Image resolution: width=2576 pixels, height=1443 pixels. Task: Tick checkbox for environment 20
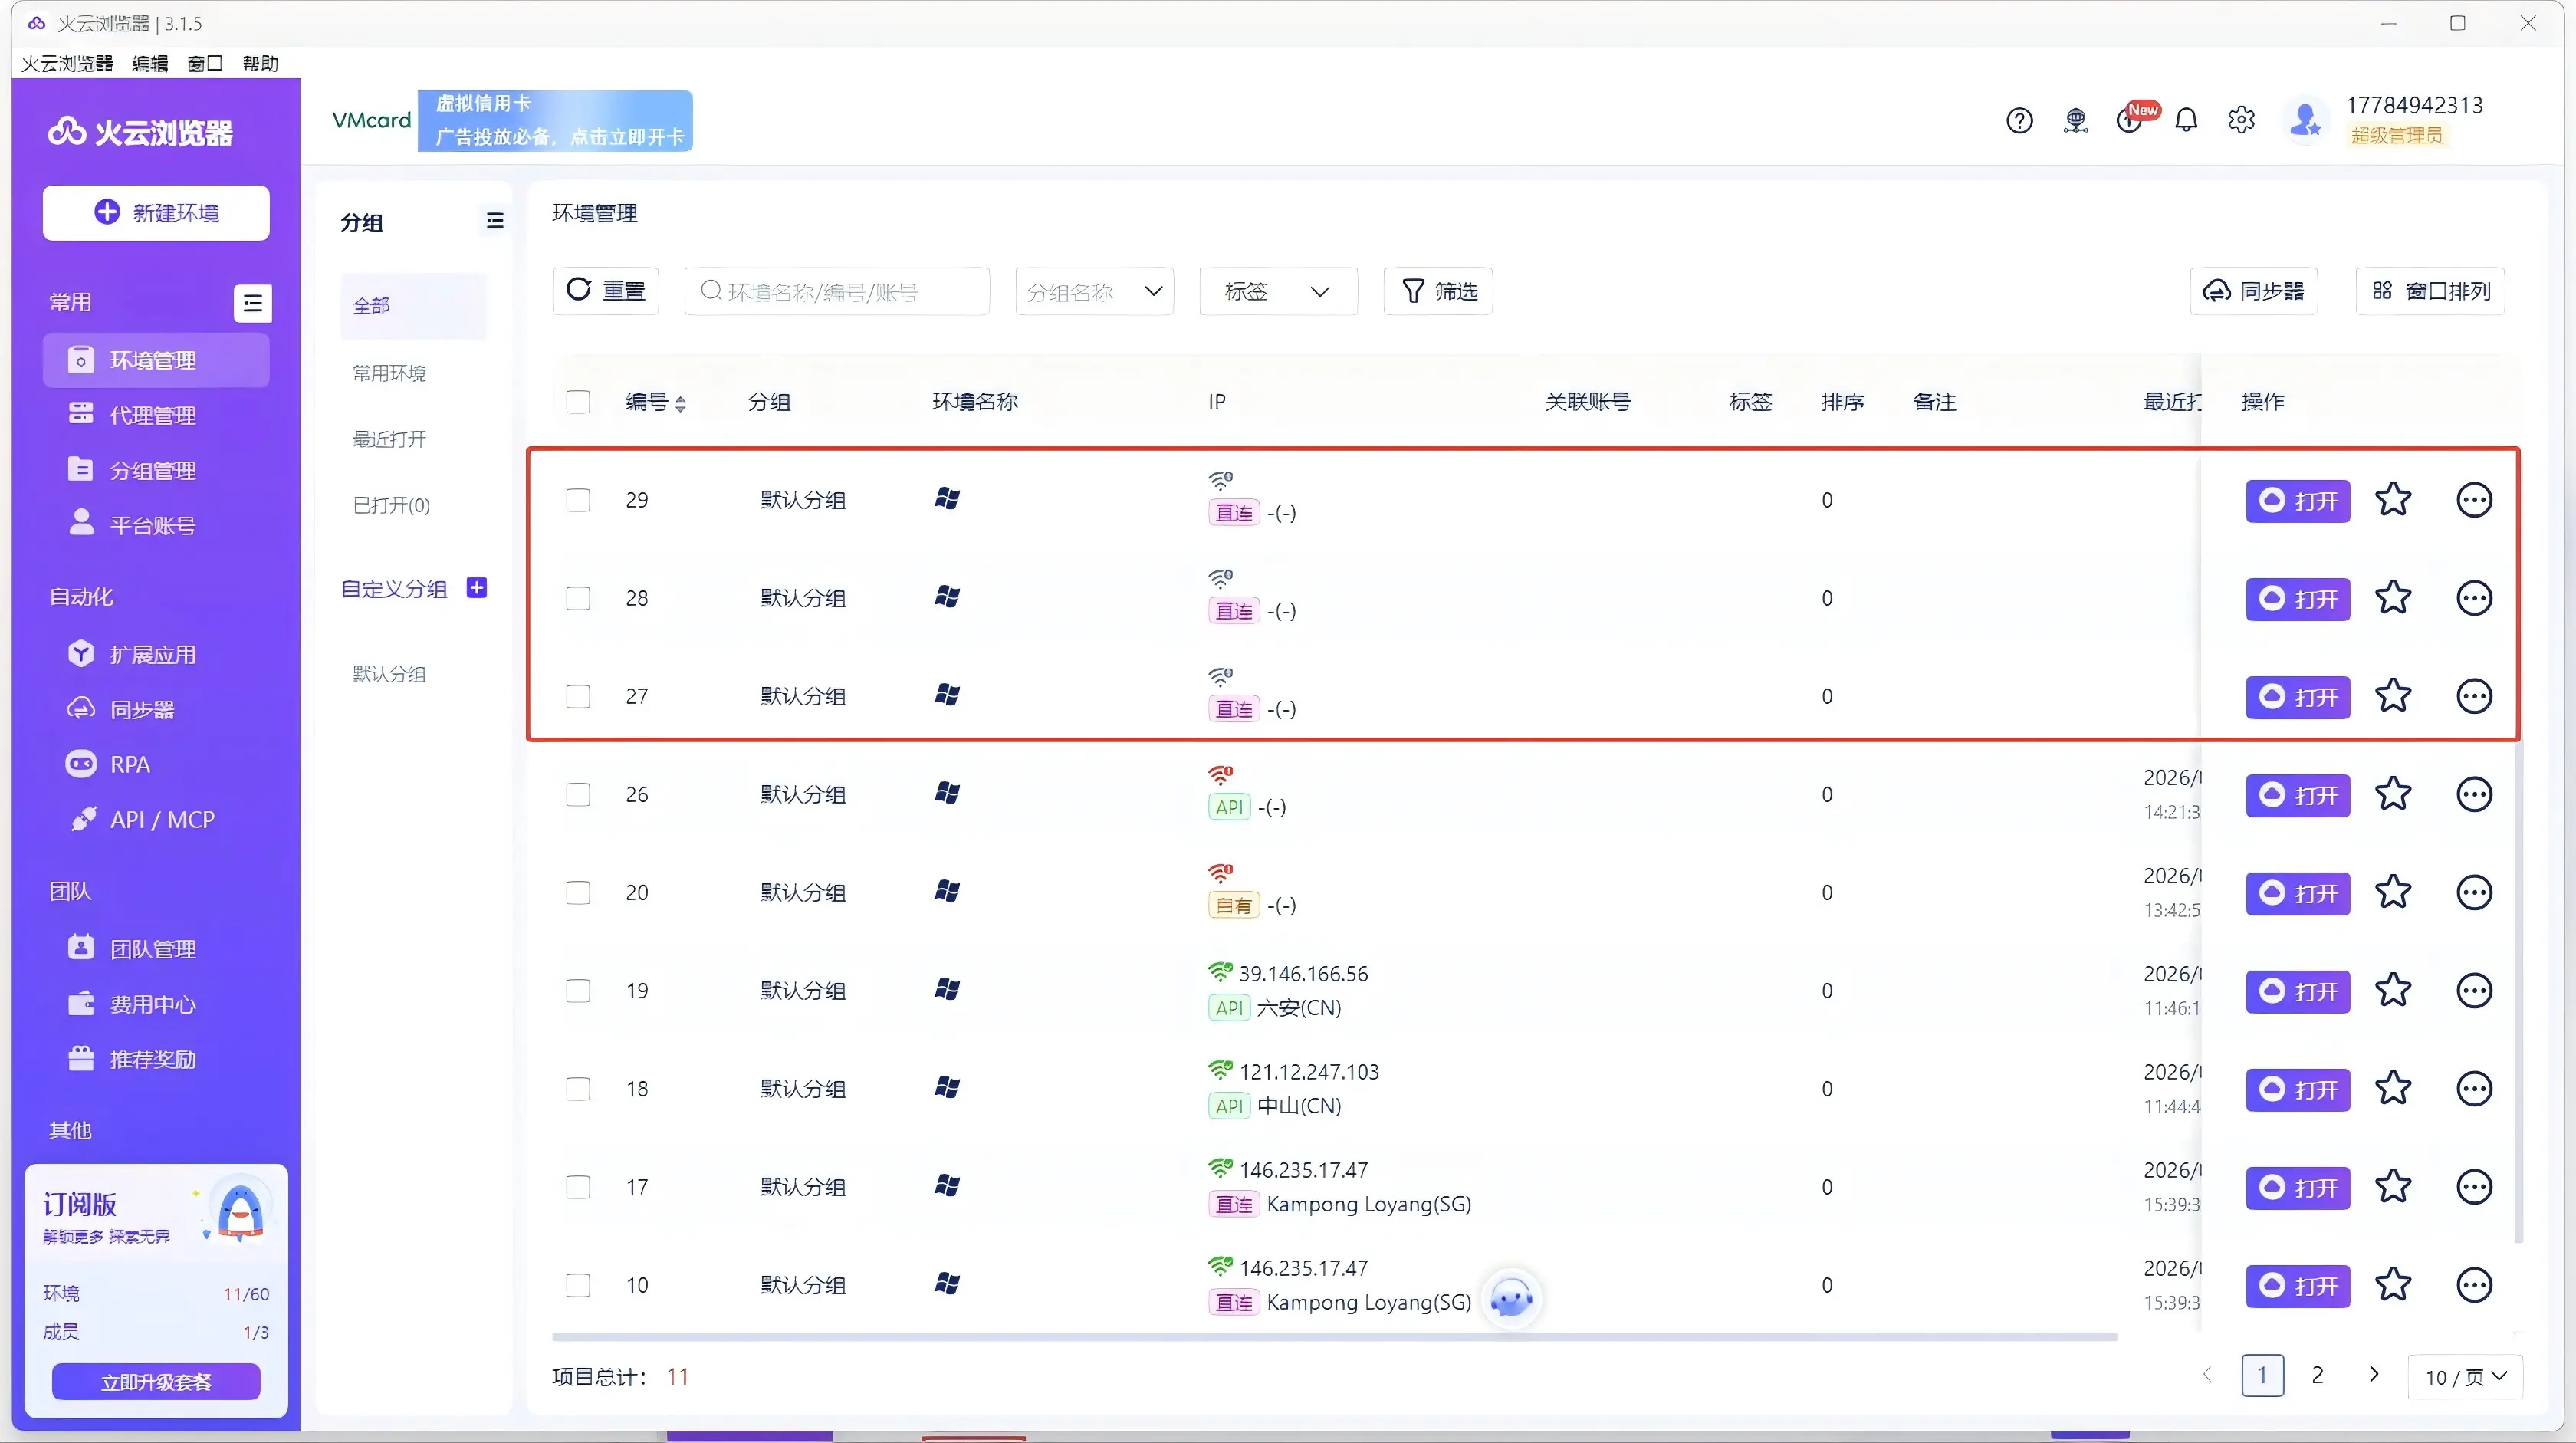(x=578, y=892)
